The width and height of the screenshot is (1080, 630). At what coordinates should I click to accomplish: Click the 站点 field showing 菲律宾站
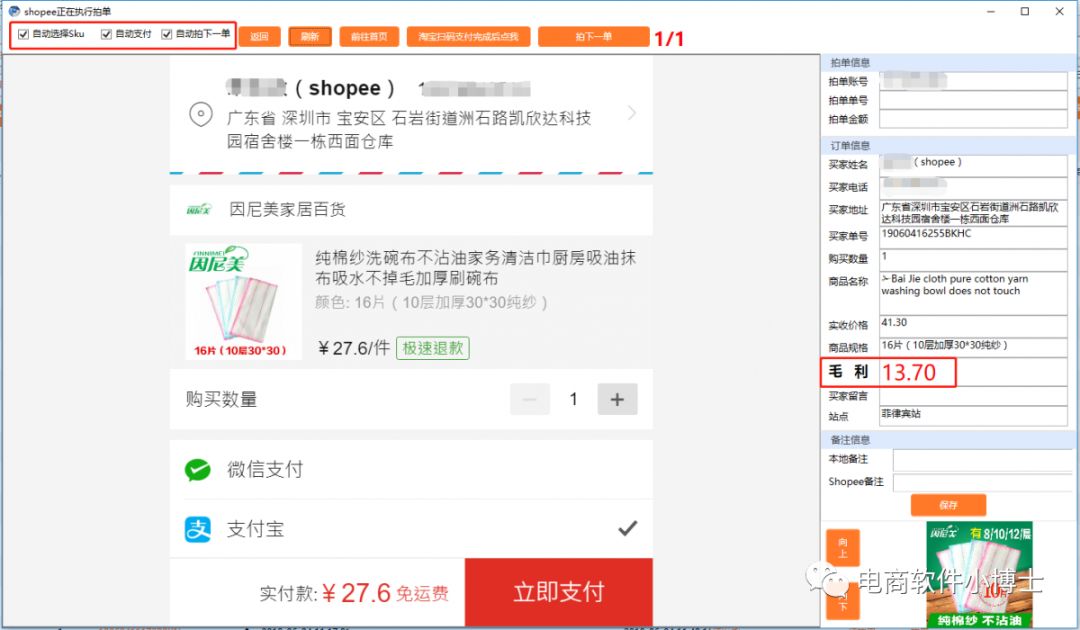click(x=973, y=416)
